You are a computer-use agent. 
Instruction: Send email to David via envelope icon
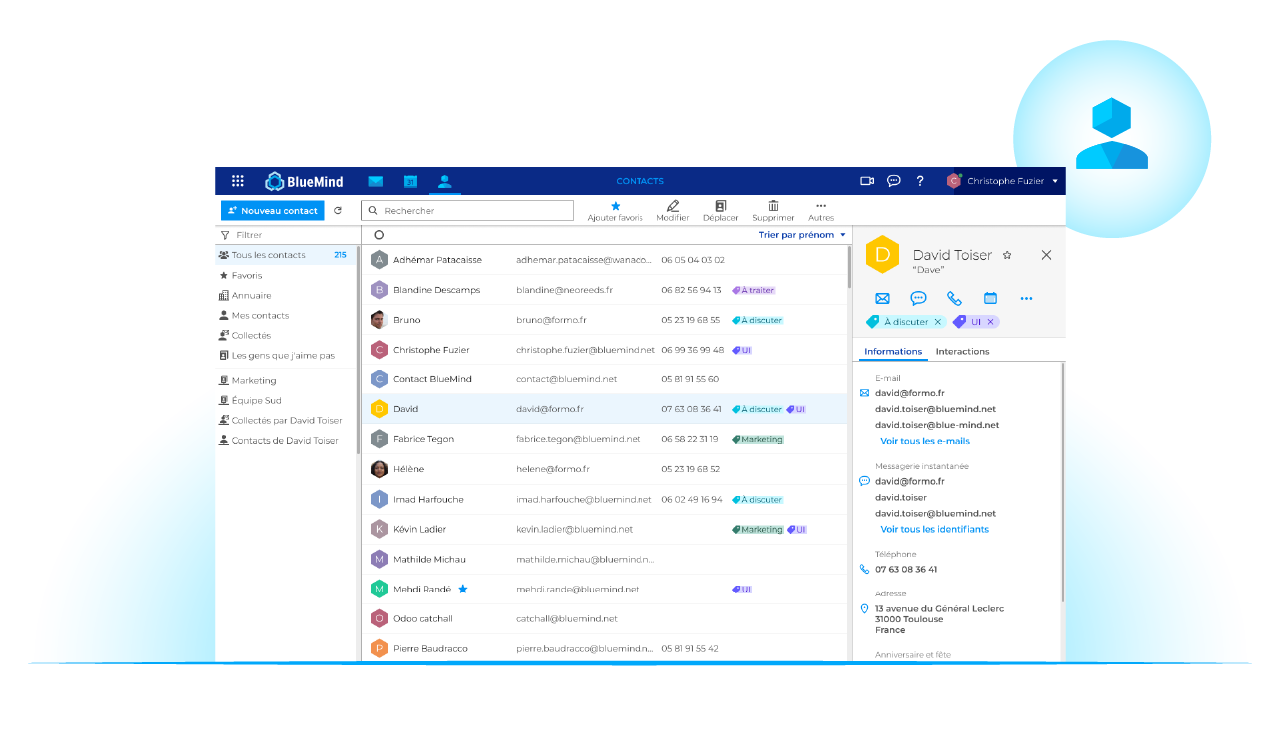[882, 298]
